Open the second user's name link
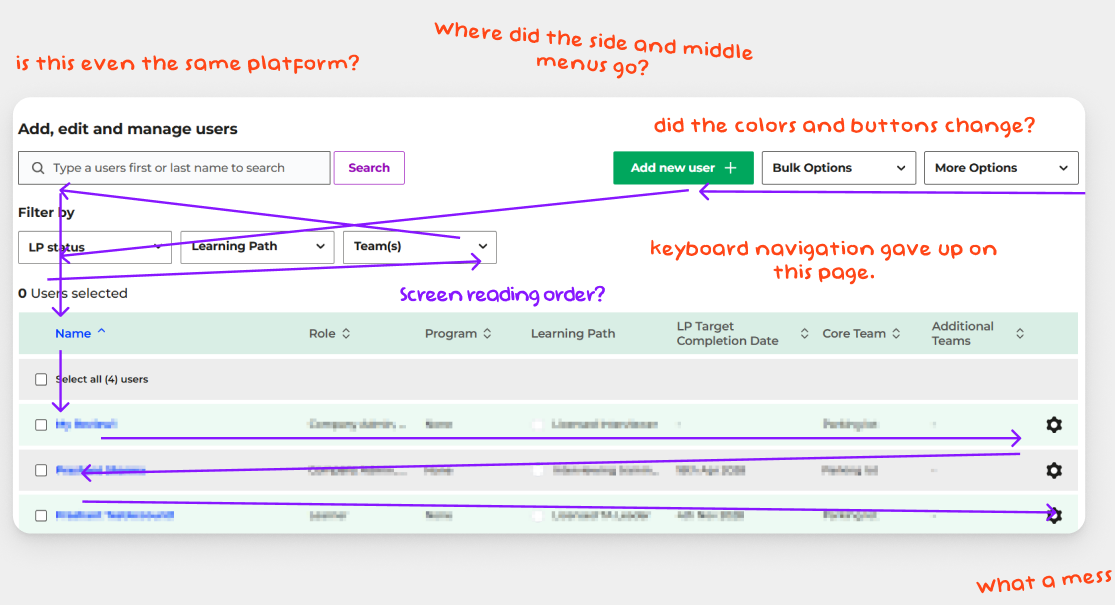This screenshot has width=1115, height=605. [x=100, y=470]
